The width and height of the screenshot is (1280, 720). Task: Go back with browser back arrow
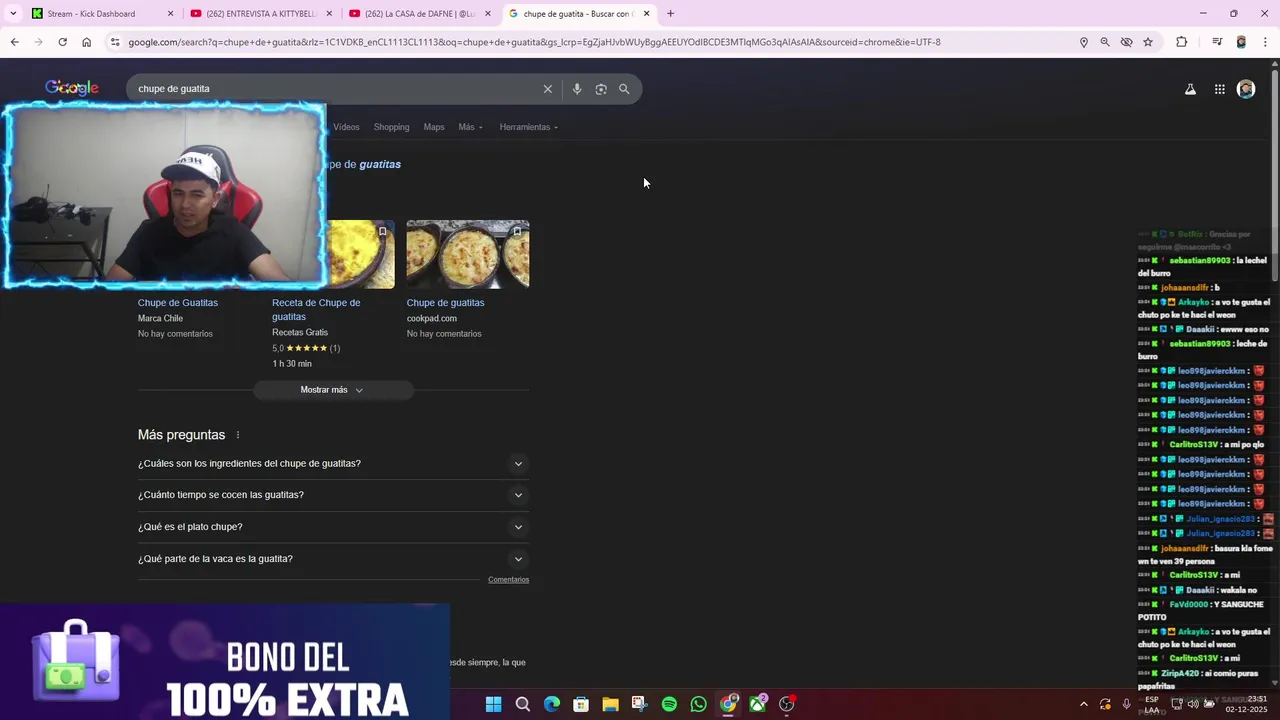point(14,42)
